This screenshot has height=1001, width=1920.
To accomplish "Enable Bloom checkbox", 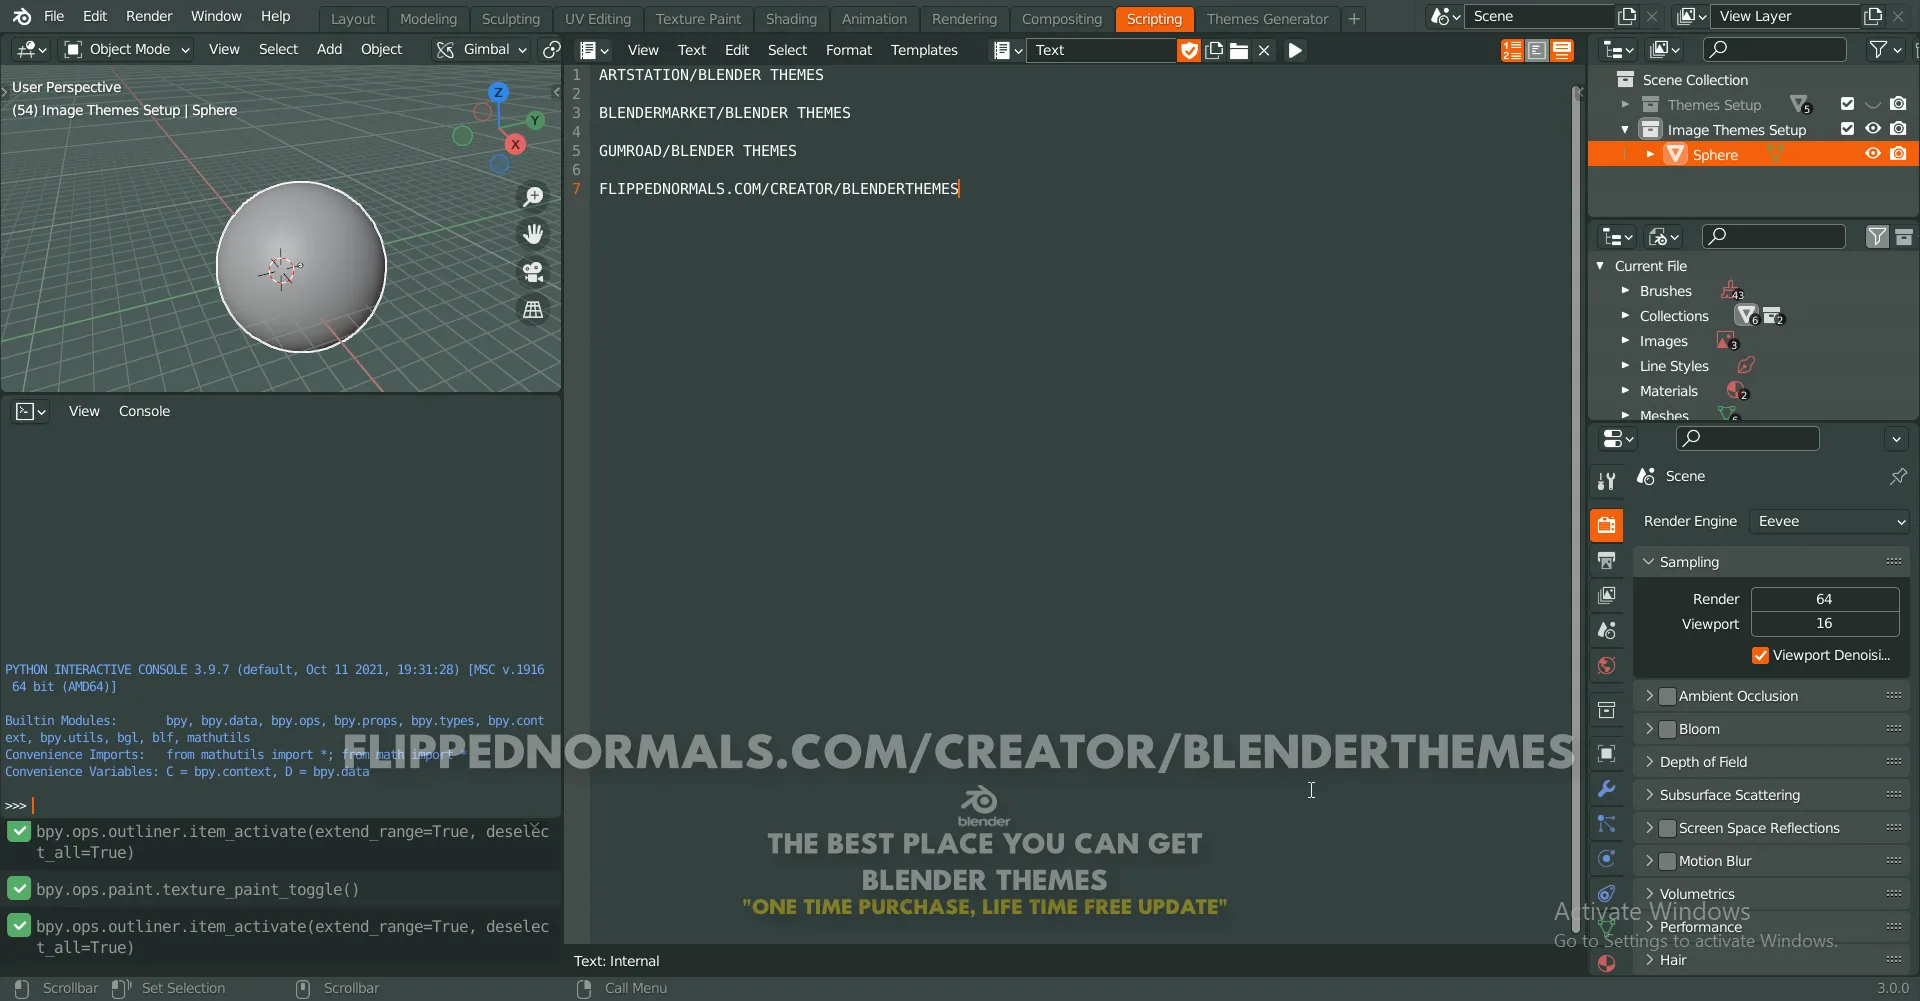I will click(x=1667, y=729).
